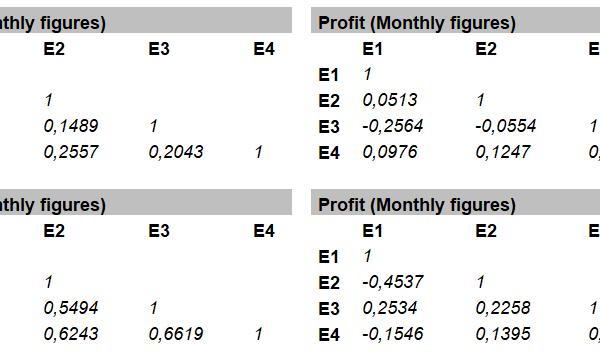Select the 0,1395 cell
This screenshot has height=362, width=600.
click(x=503, y=334)
